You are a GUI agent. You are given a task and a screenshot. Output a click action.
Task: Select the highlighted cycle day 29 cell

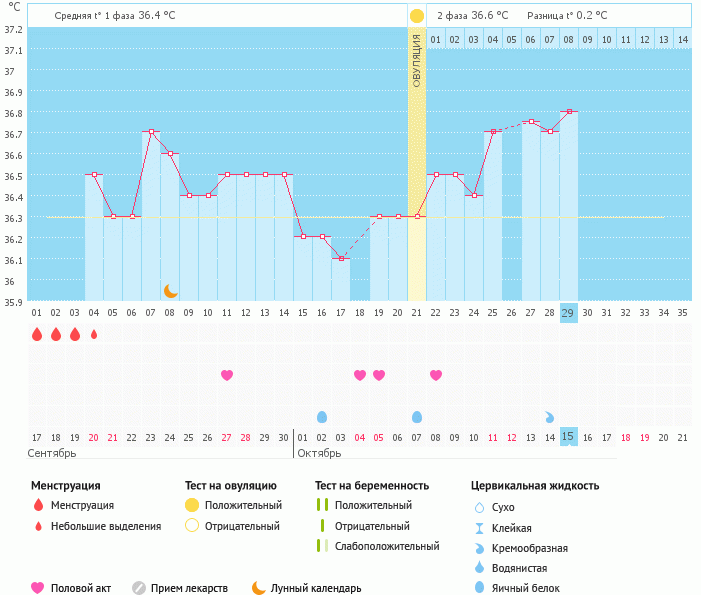pos(568,312)
